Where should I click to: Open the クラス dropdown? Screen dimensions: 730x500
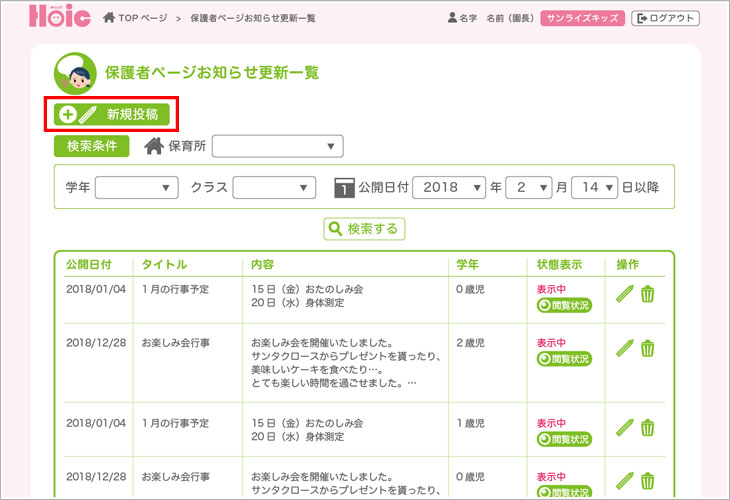pos(274,187)
